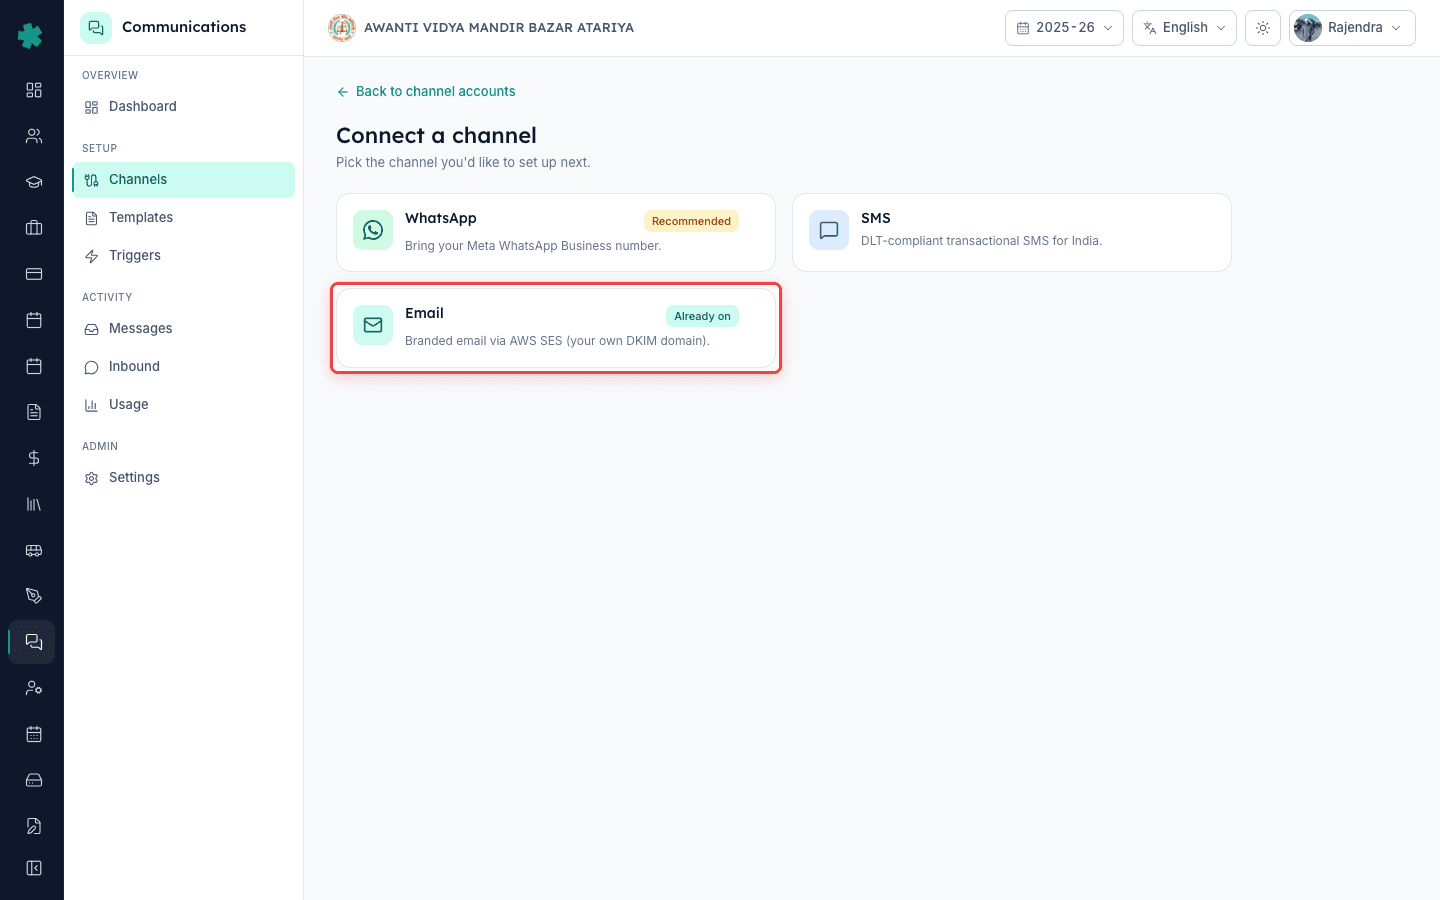Viewport: 1440px width, 900px height.
Task: Select Channels in the sidebar
Action: (184, 180)
